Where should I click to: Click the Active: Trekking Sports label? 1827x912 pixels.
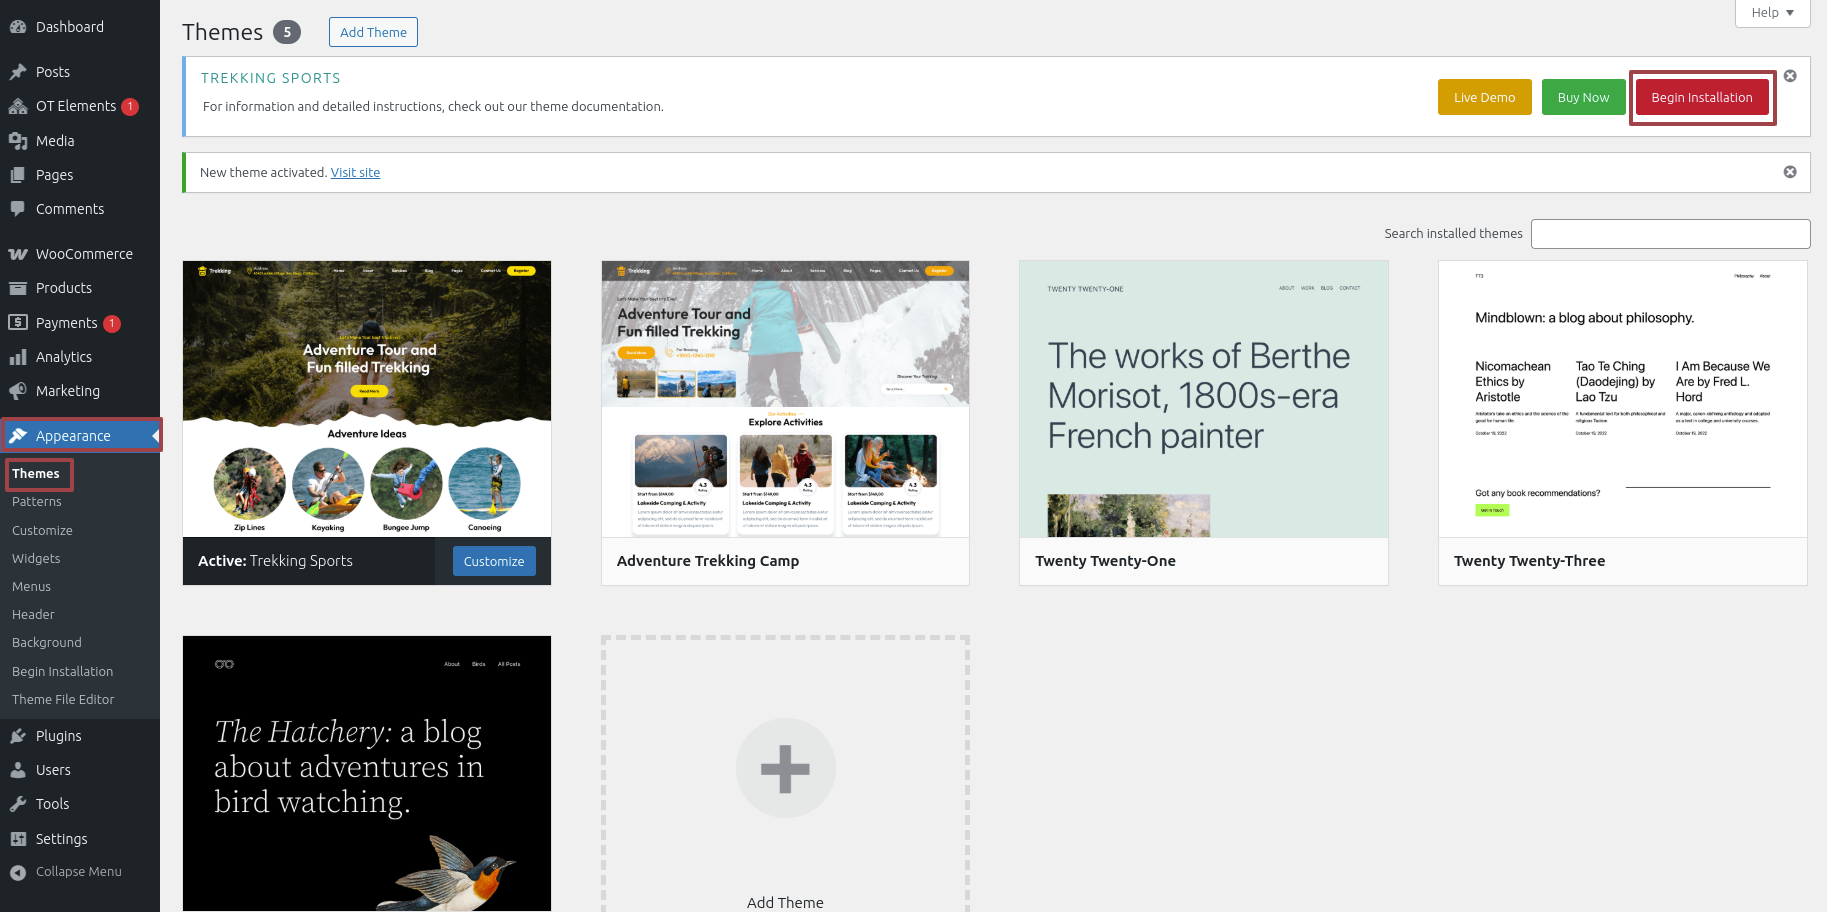275,561
